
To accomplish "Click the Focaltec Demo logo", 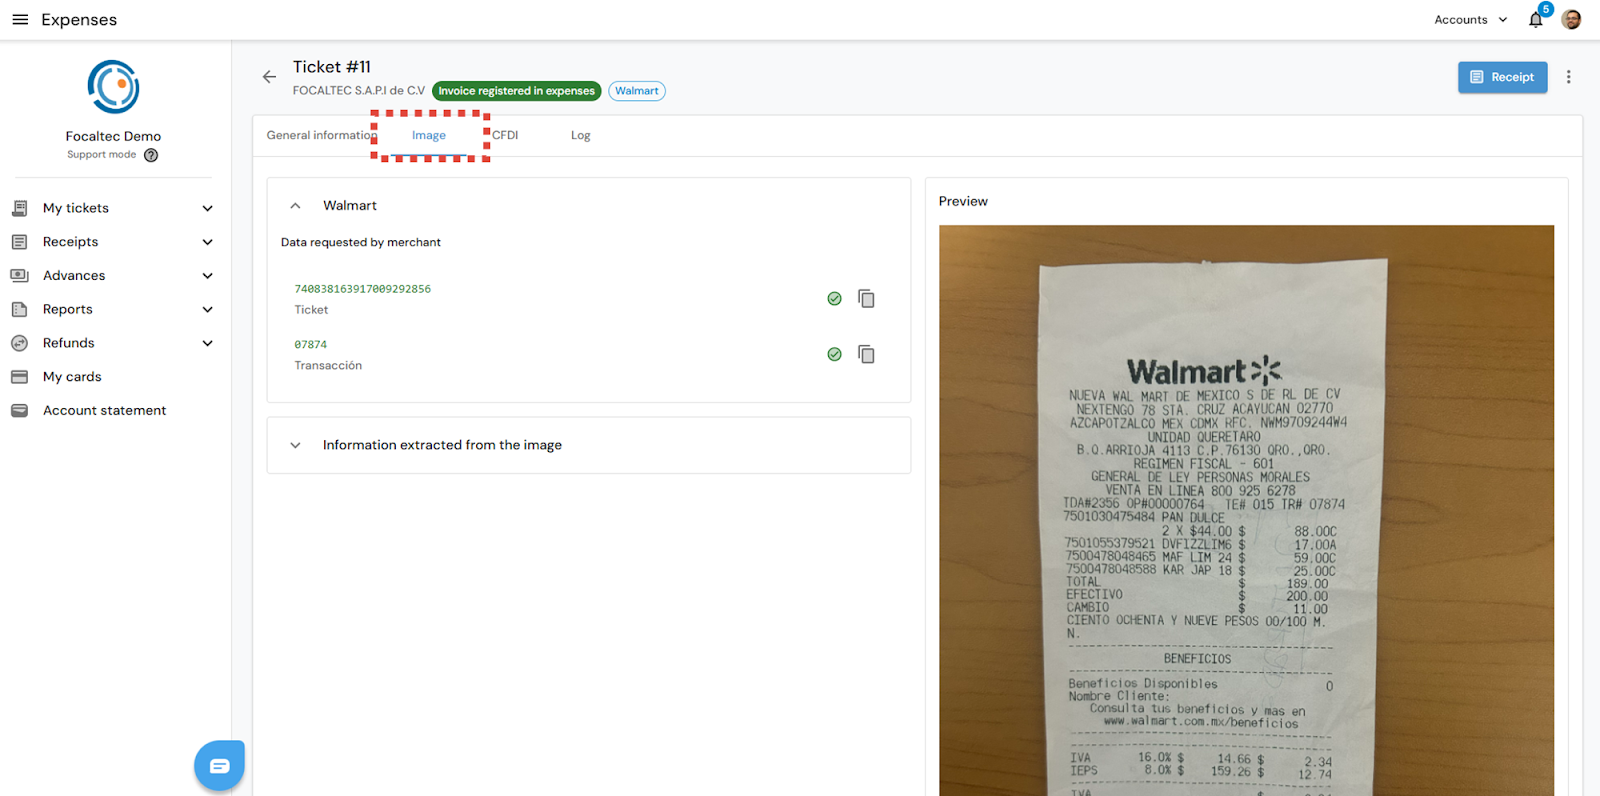I will 113,87.
